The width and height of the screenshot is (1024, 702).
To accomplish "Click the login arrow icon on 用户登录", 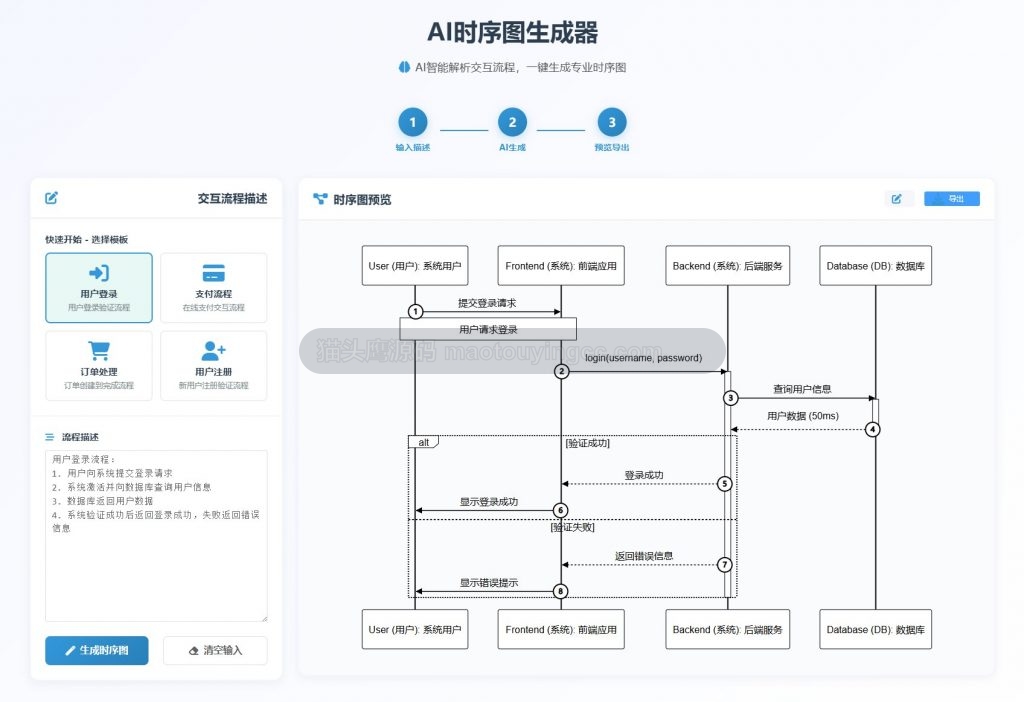I will point(99,273).
